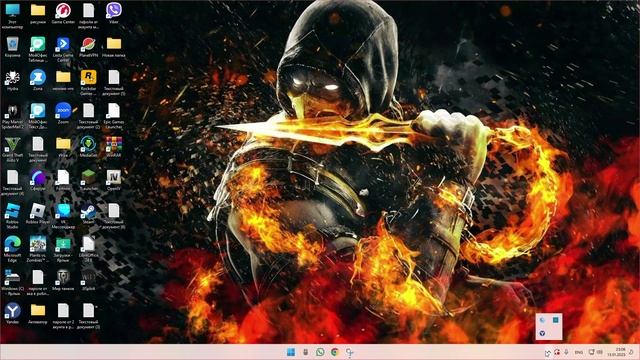Open Текстовый документ (6) file

pos(113,216)
